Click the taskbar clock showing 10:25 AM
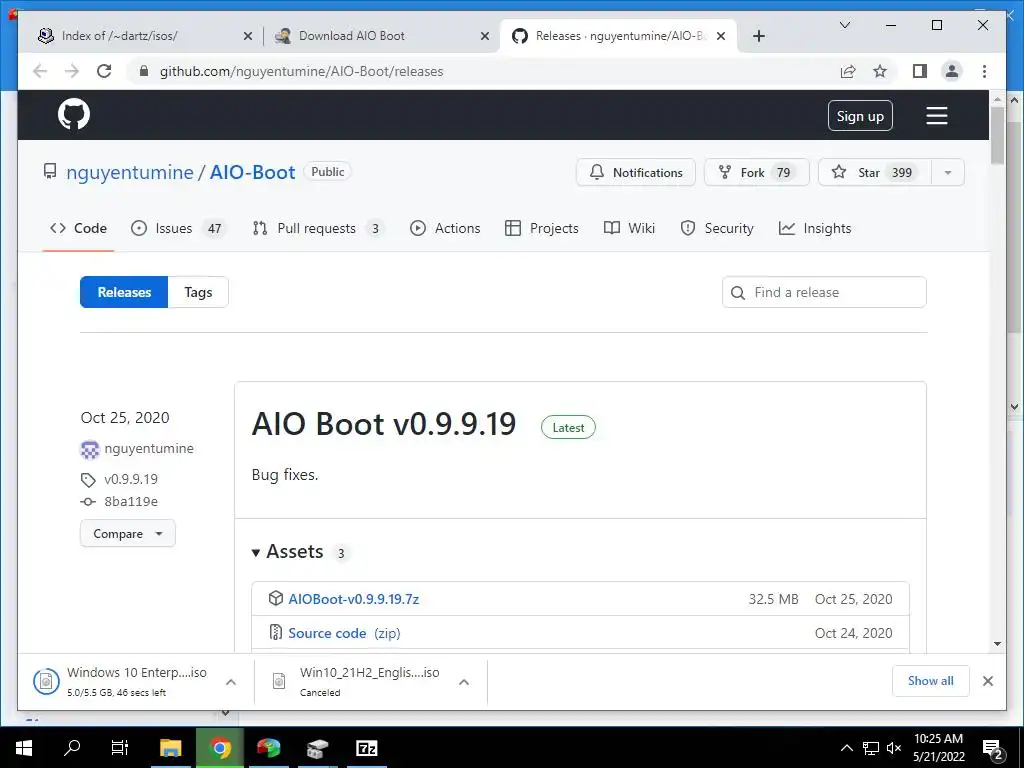 (938, 748)
